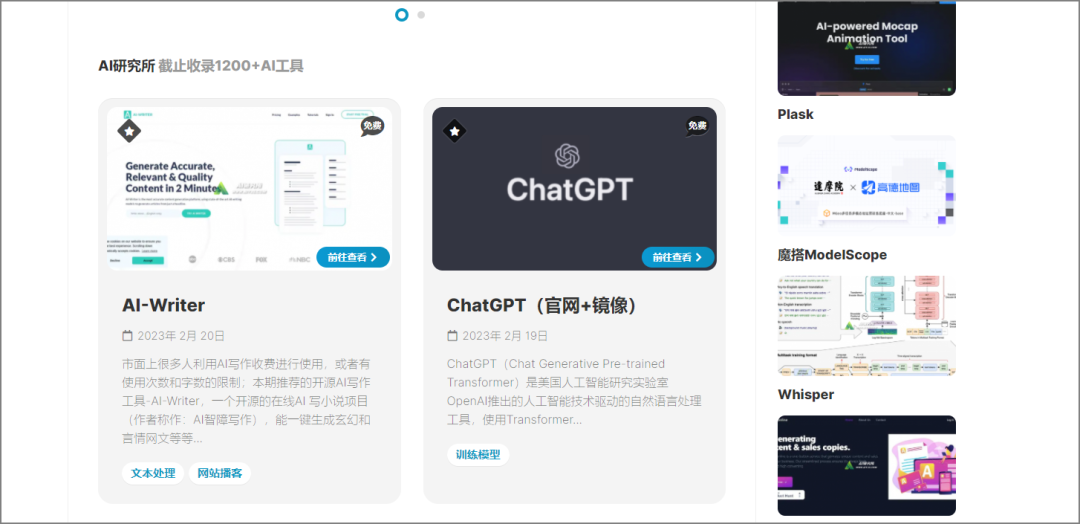Screen dimensions: 1080x524
Task: Switch to the second carousel dot
Action: (x=421, y=14)
